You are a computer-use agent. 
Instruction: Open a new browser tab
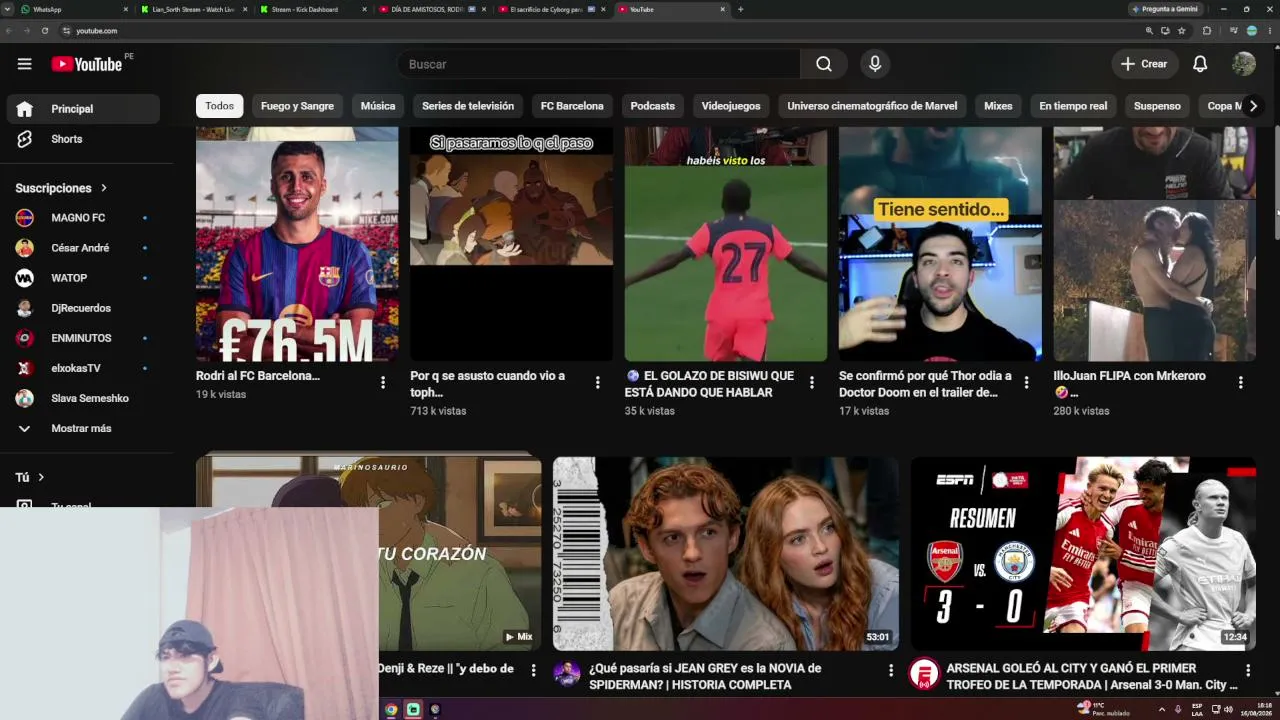(740, 9)
